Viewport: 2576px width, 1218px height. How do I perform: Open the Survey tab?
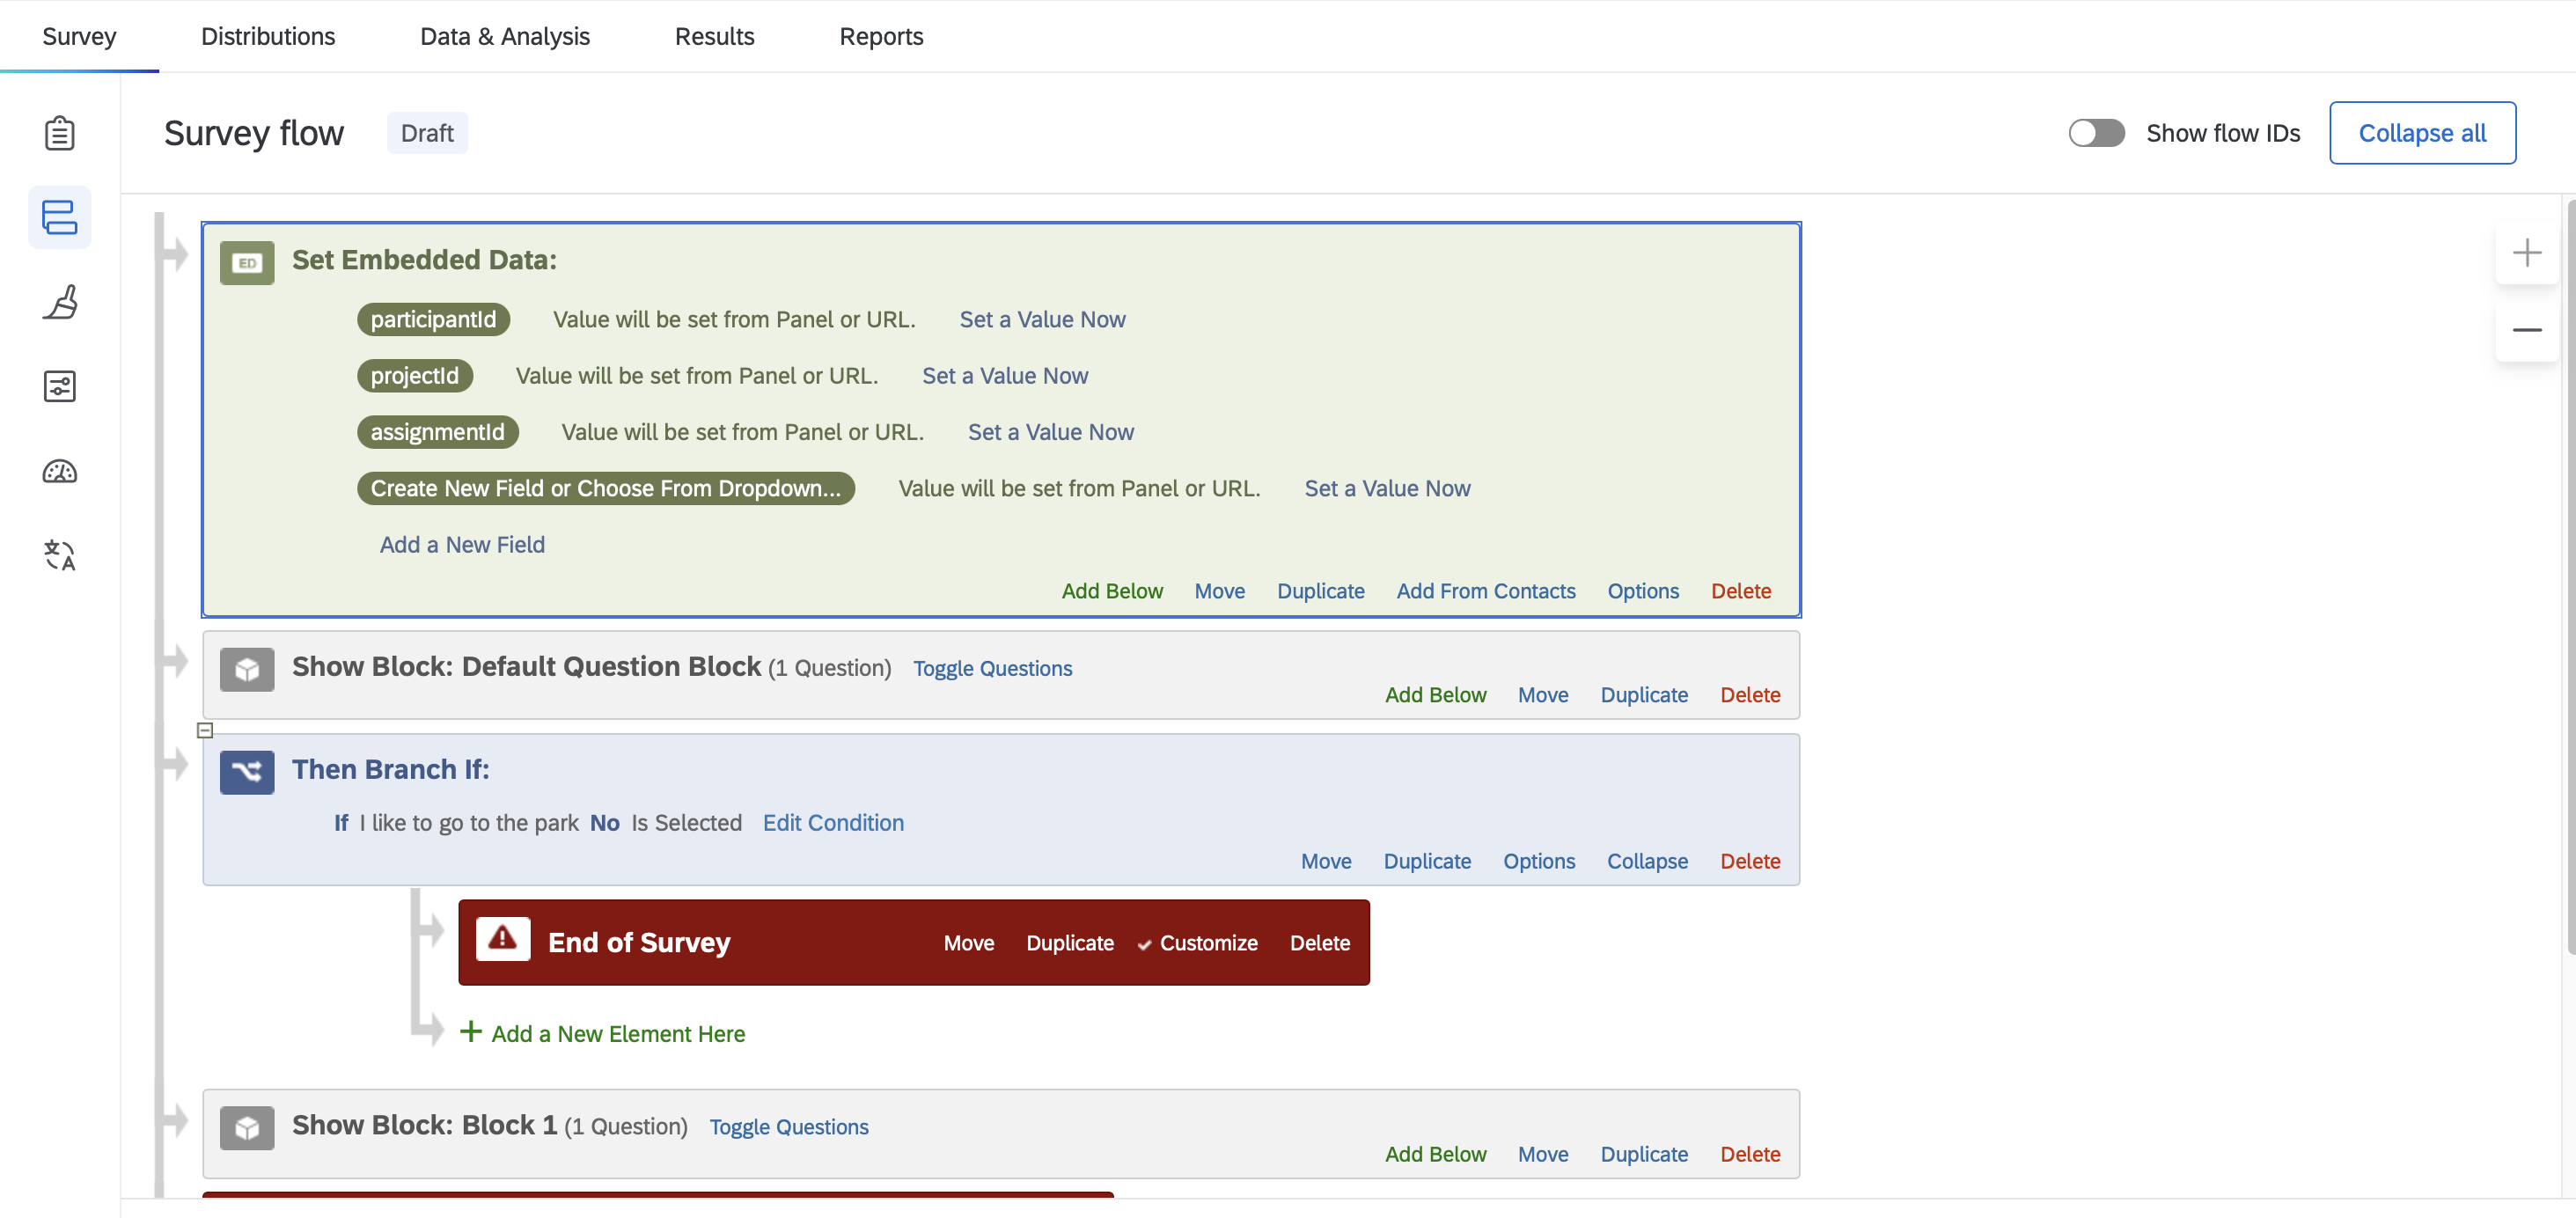[x=79, y=36]
